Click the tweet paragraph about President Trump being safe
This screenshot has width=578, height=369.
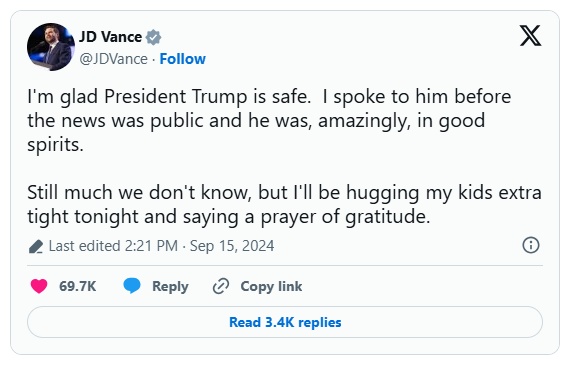269,121
